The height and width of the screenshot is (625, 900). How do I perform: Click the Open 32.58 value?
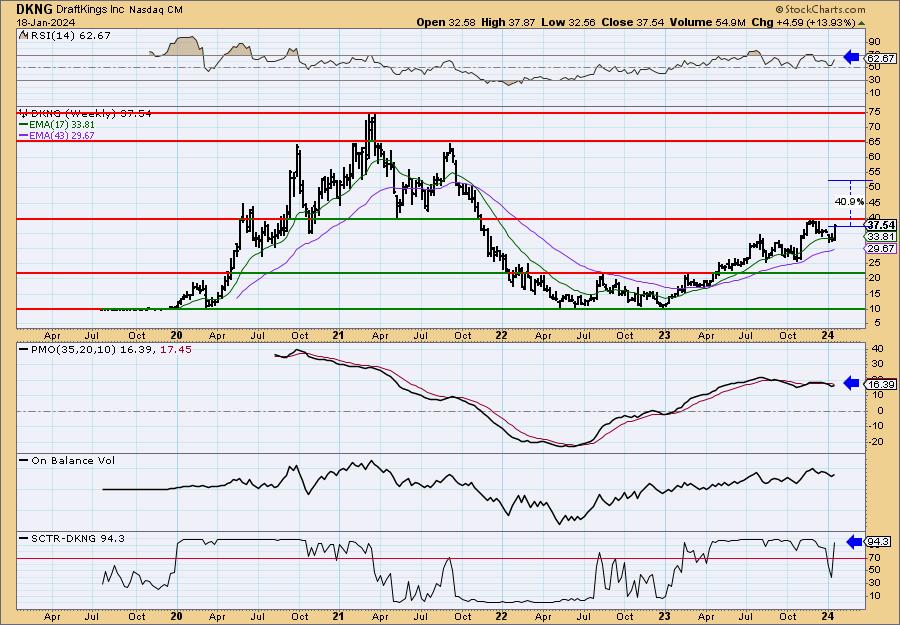click(446, 23)
